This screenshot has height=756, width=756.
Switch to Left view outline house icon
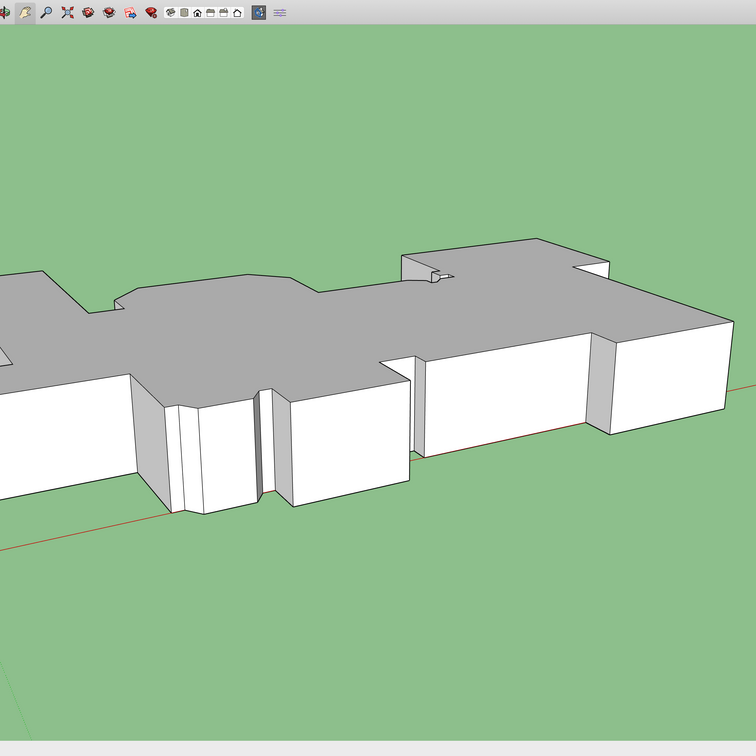[237, 13]
